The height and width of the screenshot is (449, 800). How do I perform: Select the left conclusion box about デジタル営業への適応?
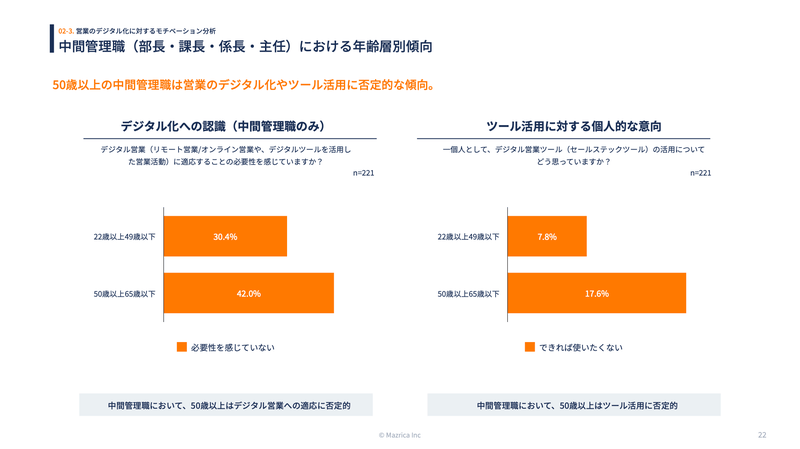tap(227, 405)
